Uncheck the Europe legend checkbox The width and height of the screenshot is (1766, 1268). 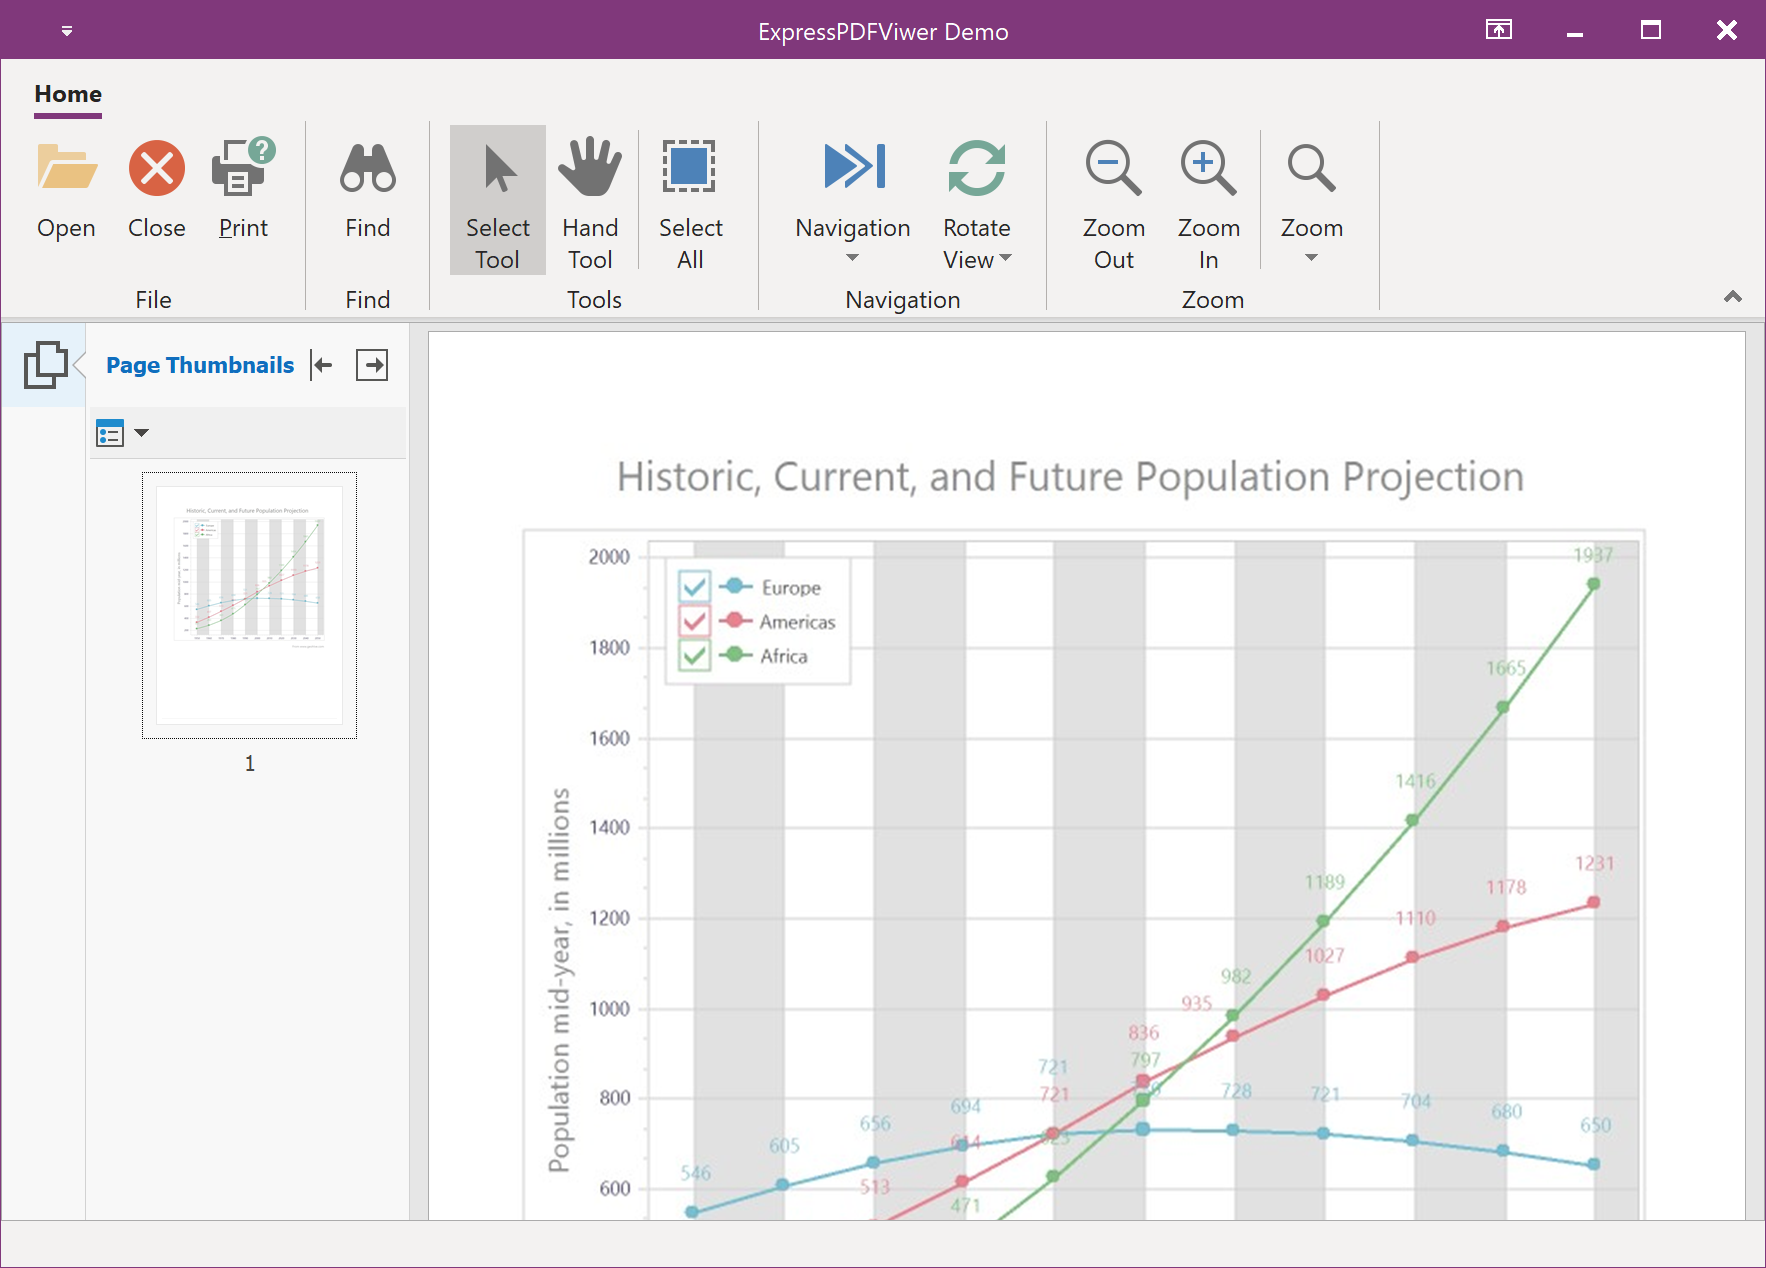[x=694, y=587]
